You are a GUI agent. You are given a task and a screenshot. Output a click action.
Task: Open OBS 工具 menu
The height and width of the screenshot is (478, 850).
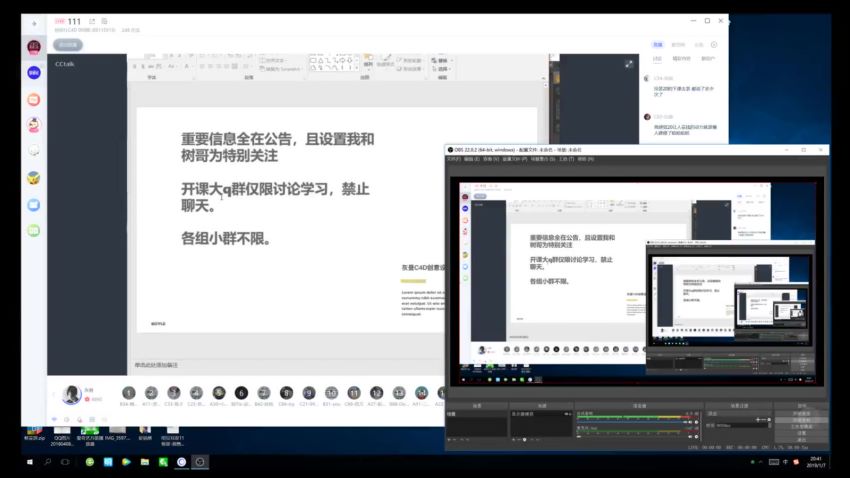(566, 159)
